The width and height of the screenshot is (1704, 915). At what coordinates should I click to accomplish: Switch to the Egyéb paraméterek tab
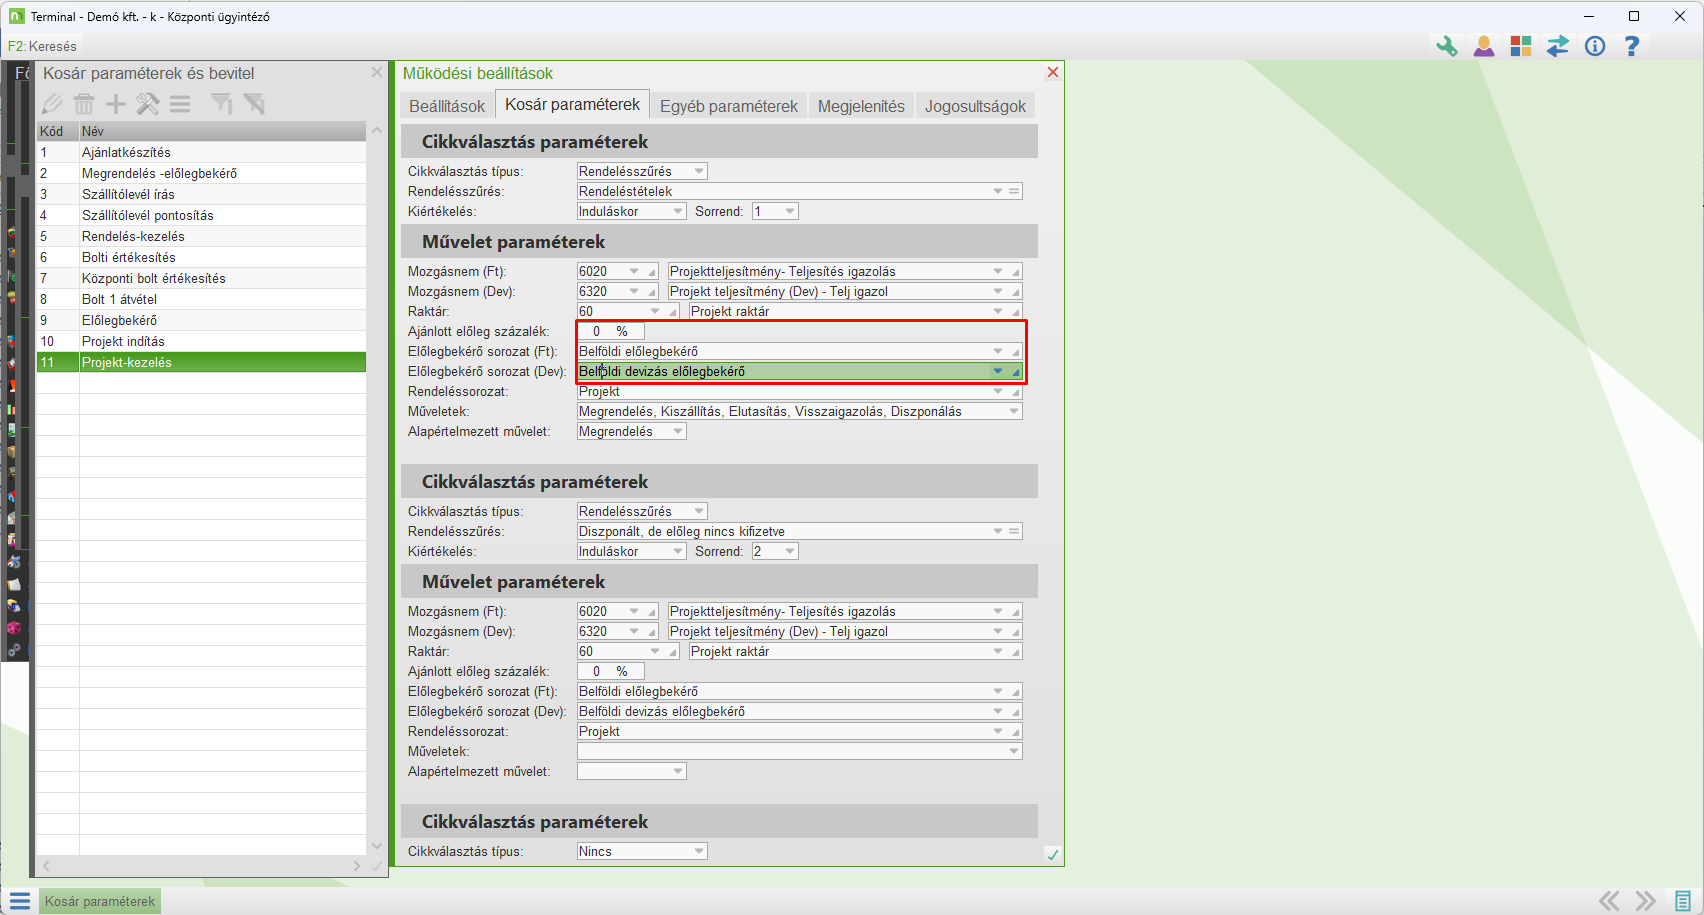click(729, 106)
